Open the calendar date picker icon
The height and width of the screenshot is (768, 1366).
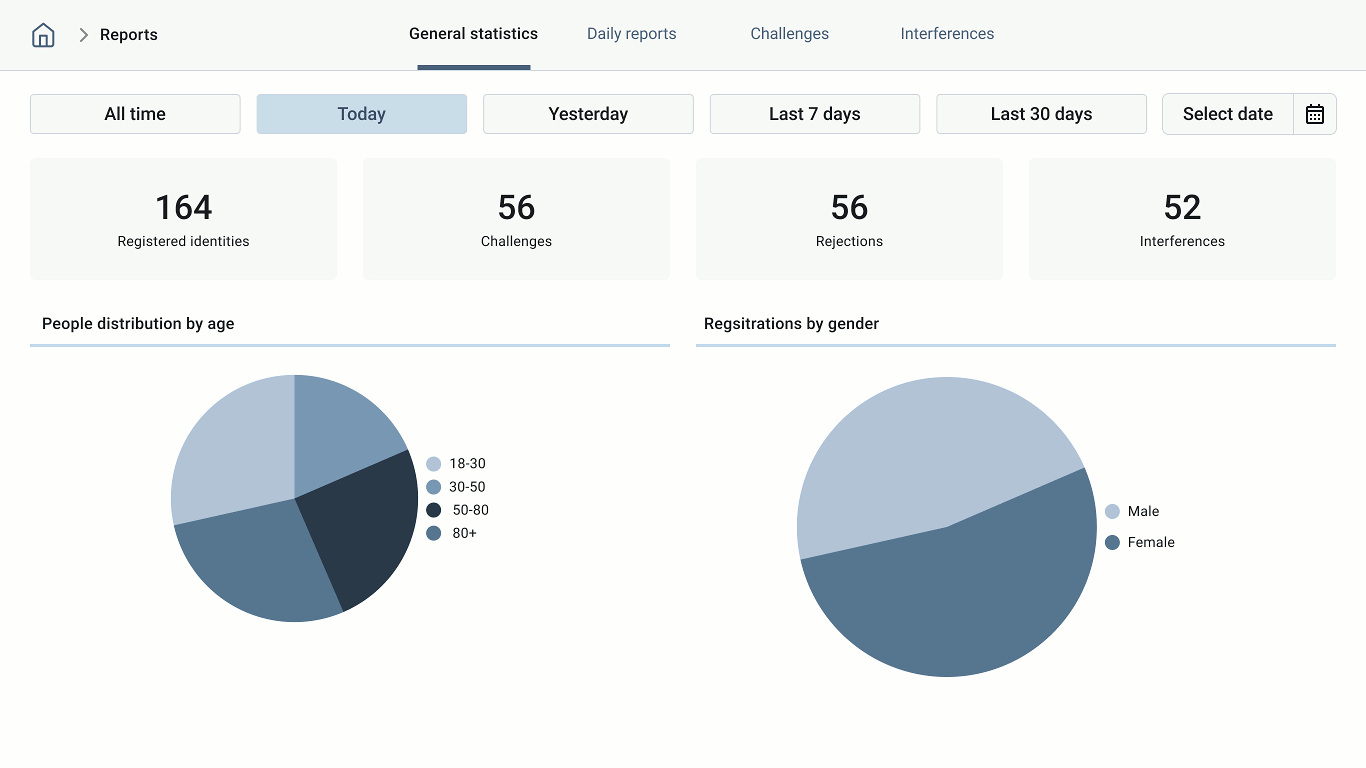click(x=1315, y=114)
